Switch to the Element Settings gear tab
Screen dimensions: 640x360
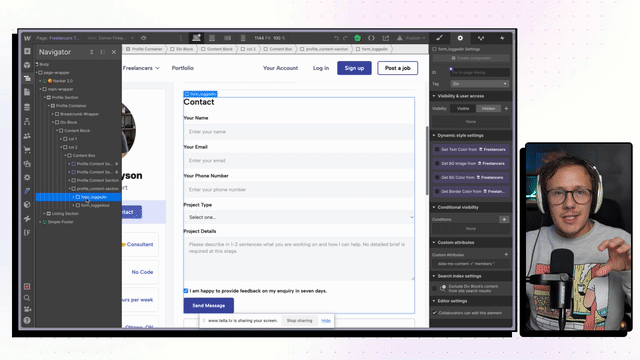tap(460, 38)
